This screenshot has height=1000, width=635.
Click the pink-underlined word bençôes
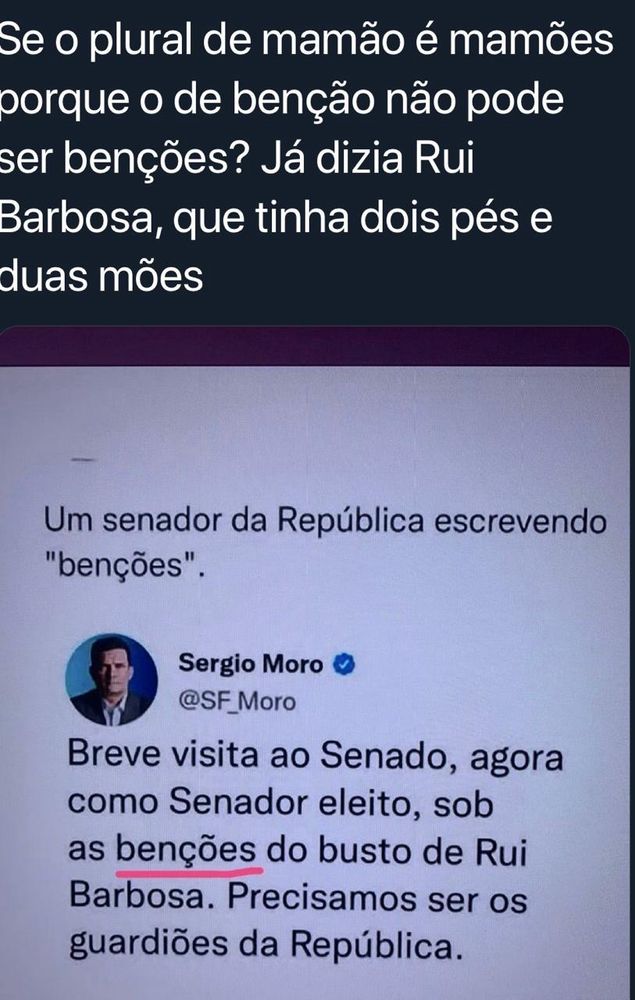pyautogui.click(x=186, y=851)
